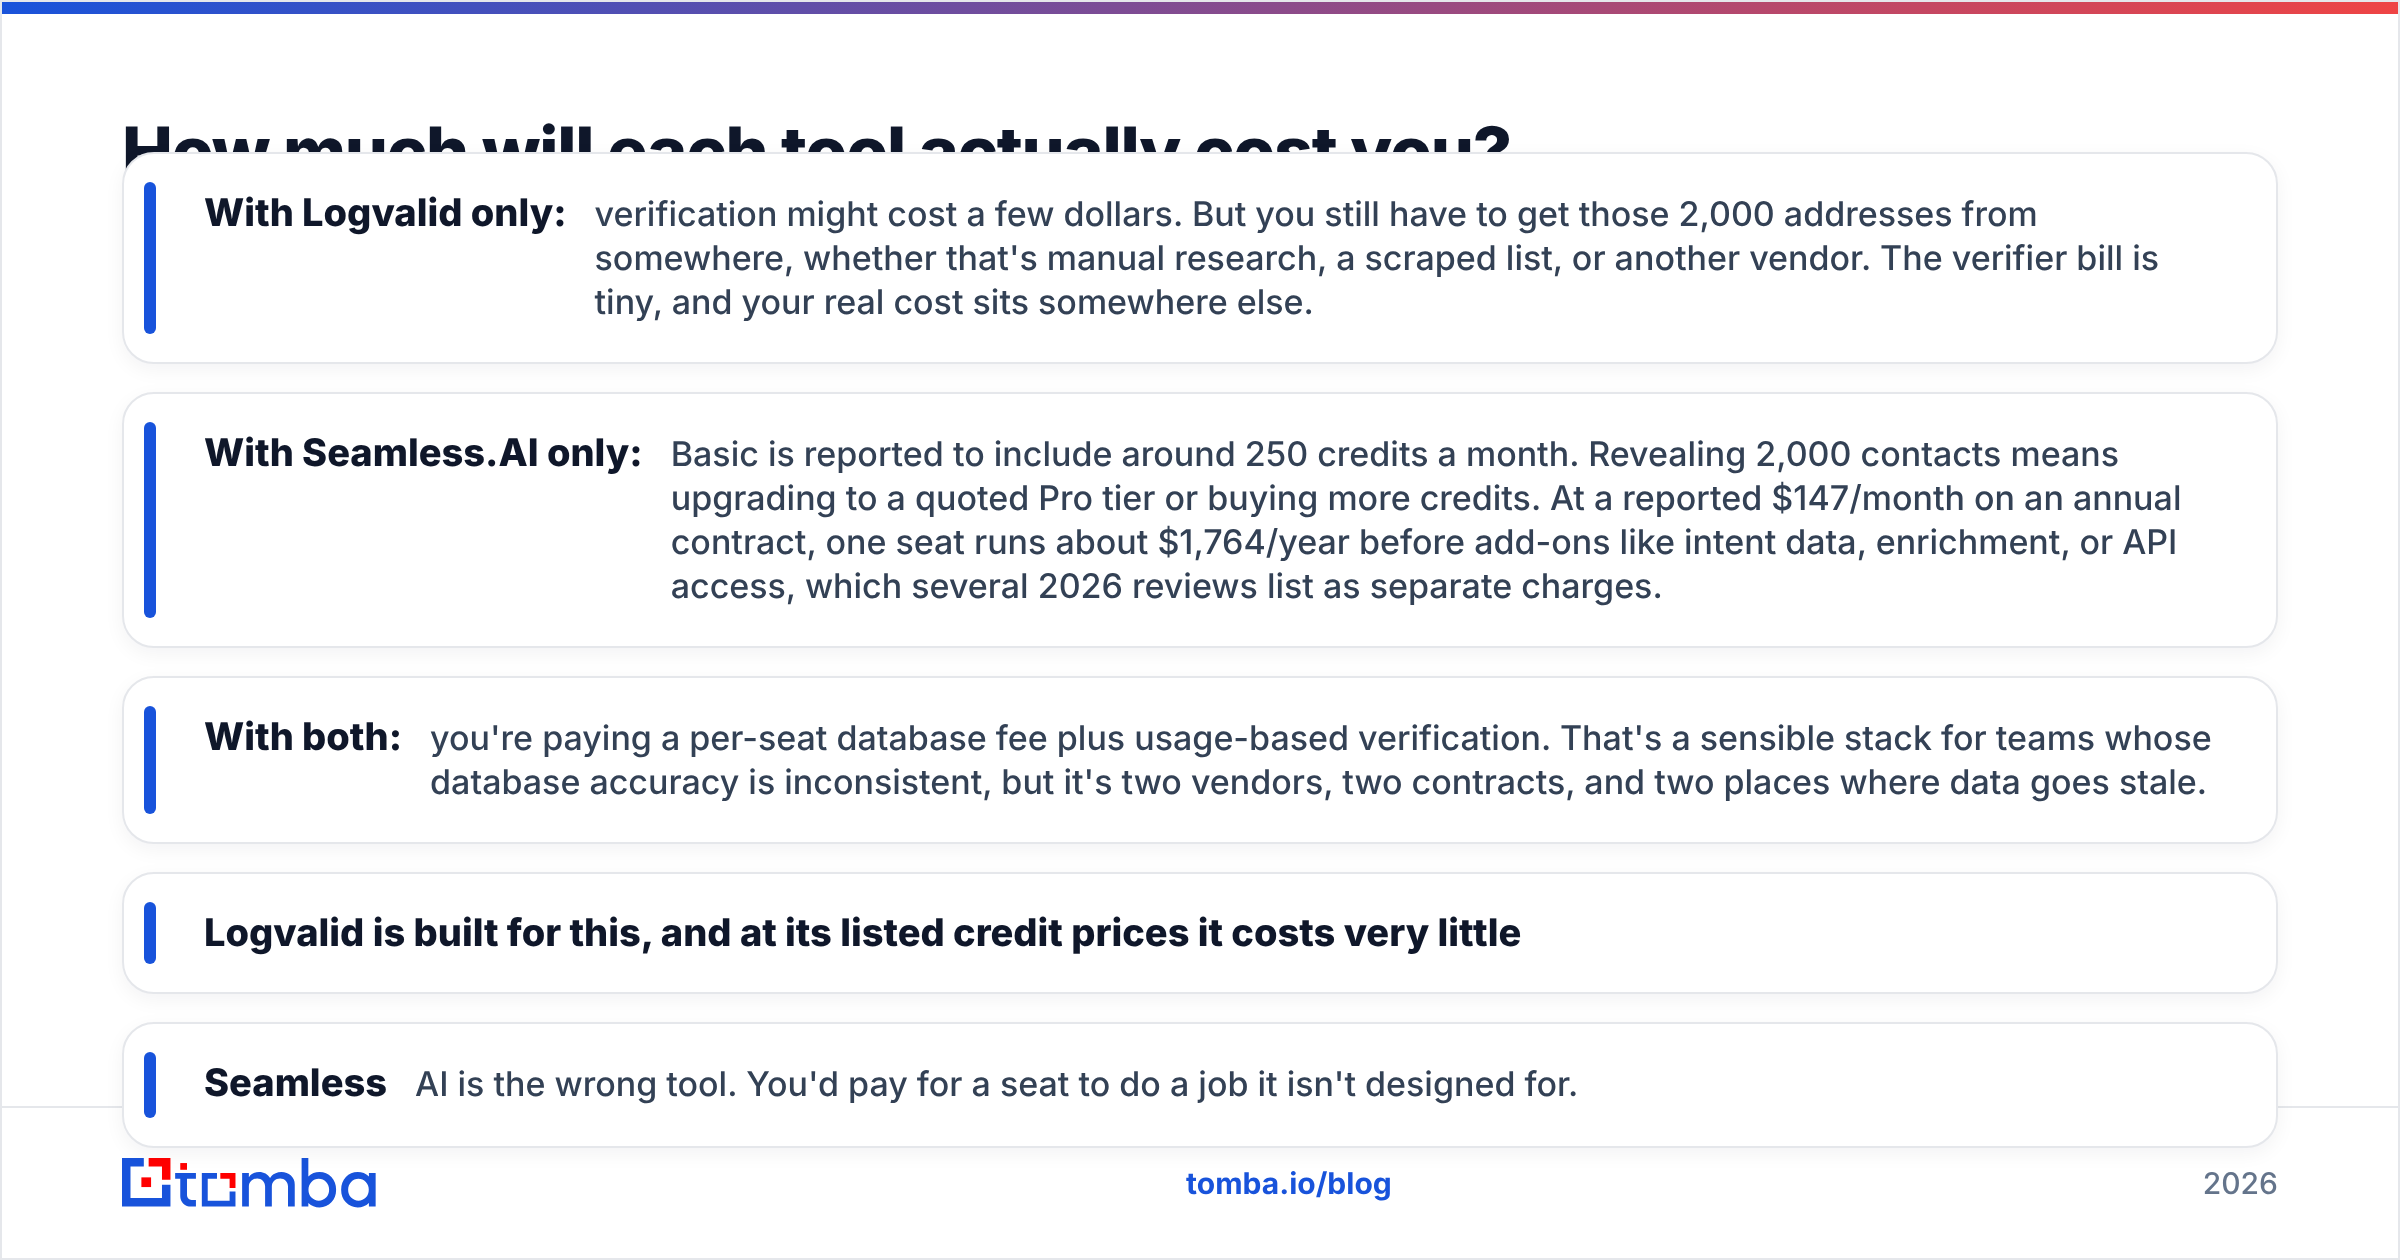Open the tomba.io/blog link

coord(1288,1183)
